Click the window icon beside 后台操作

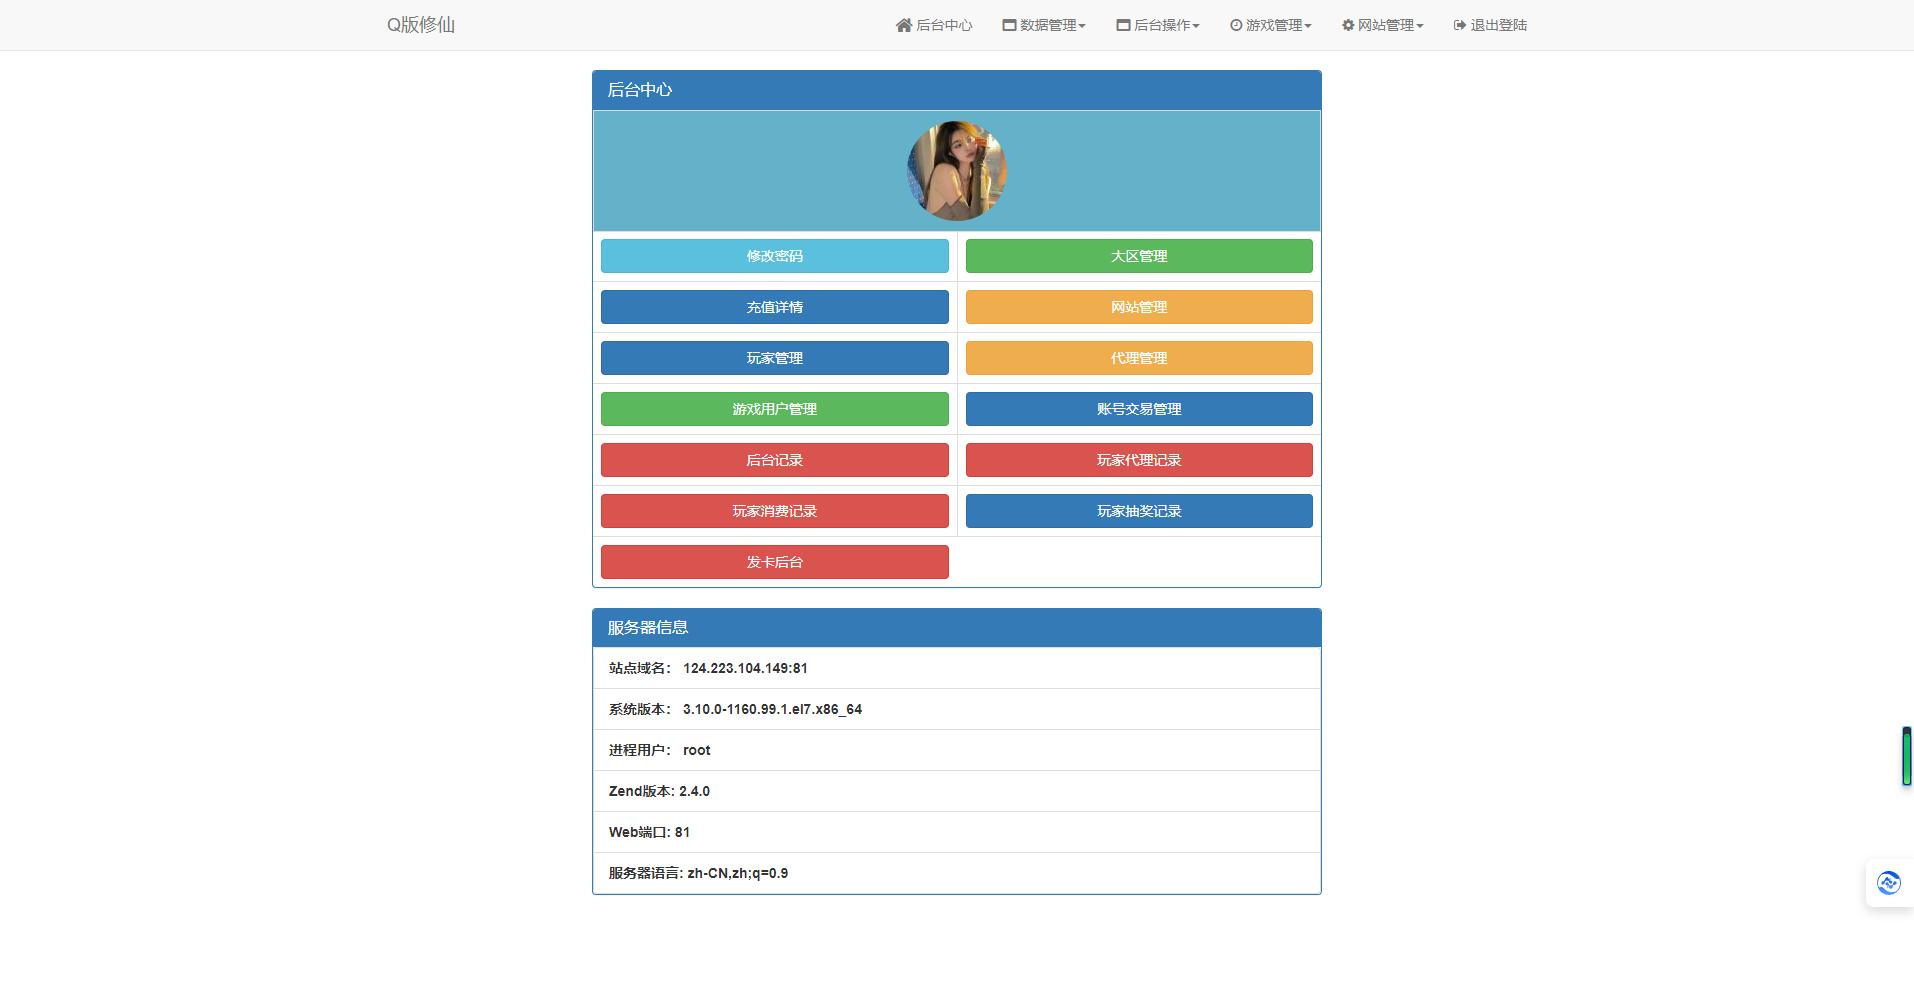1123,25
